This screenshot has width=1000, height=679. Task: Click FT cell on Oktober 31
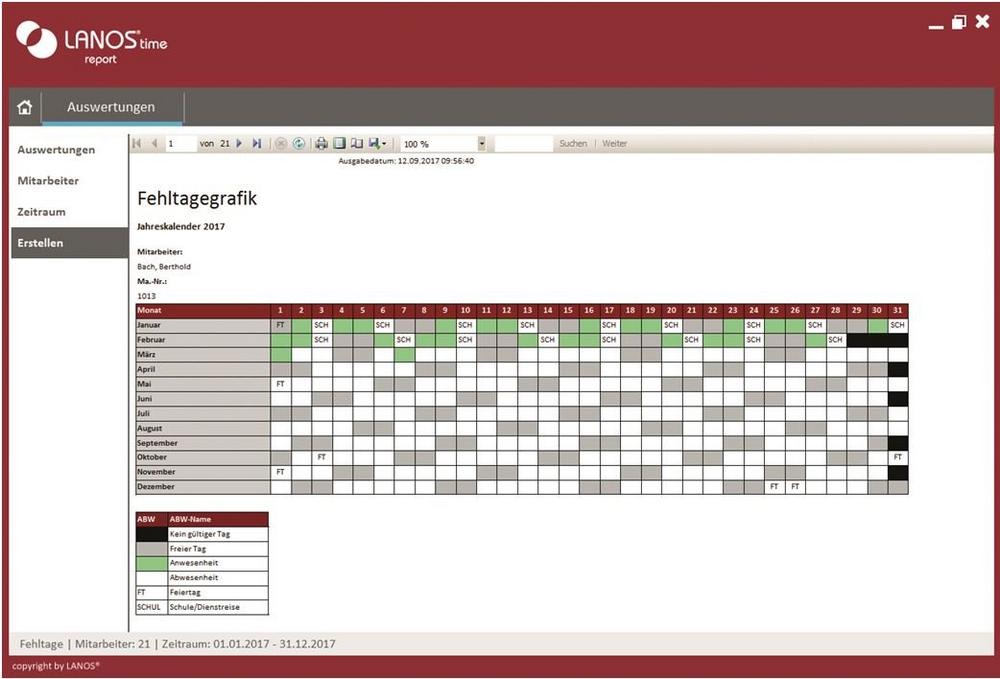point(897,457)
